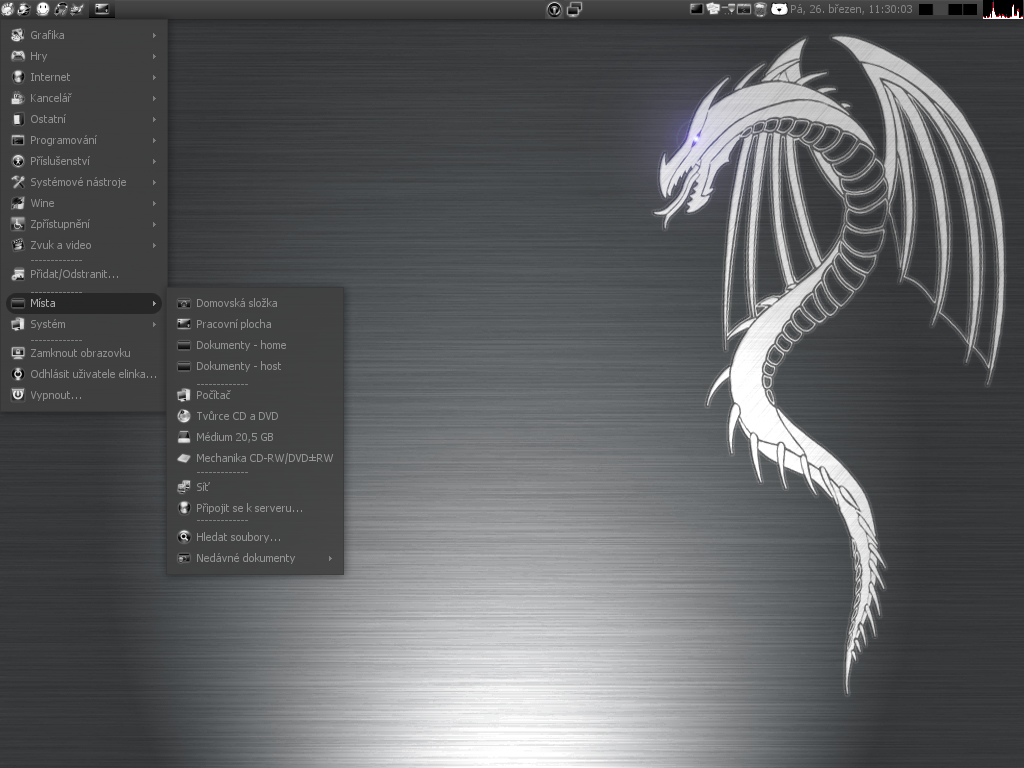This screenshot has width=1024, height=768.
Task: Expand the Příslušenství submenu arrow
Action: click(x=154, y=161)
